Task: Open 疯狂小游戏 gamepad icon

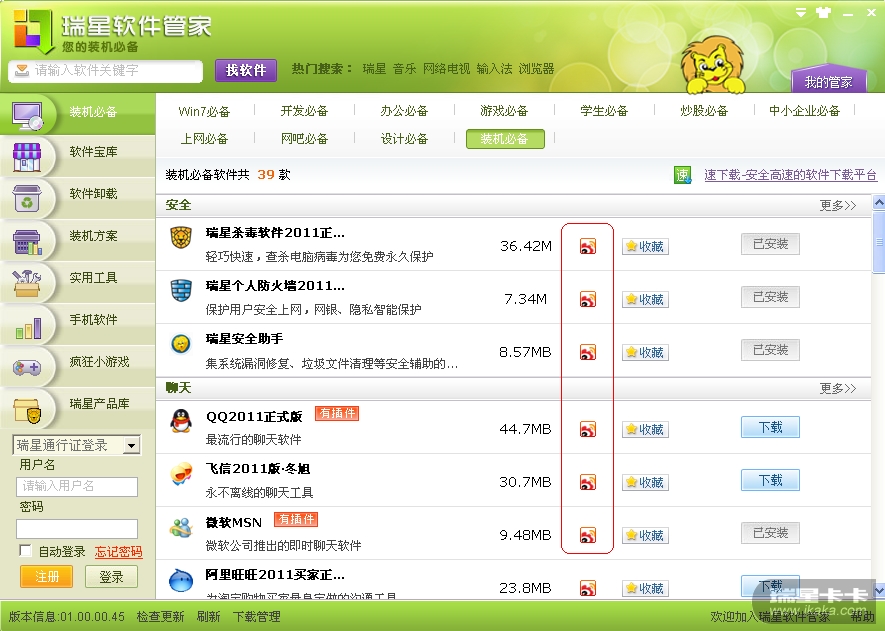Action: click(27, 368)
